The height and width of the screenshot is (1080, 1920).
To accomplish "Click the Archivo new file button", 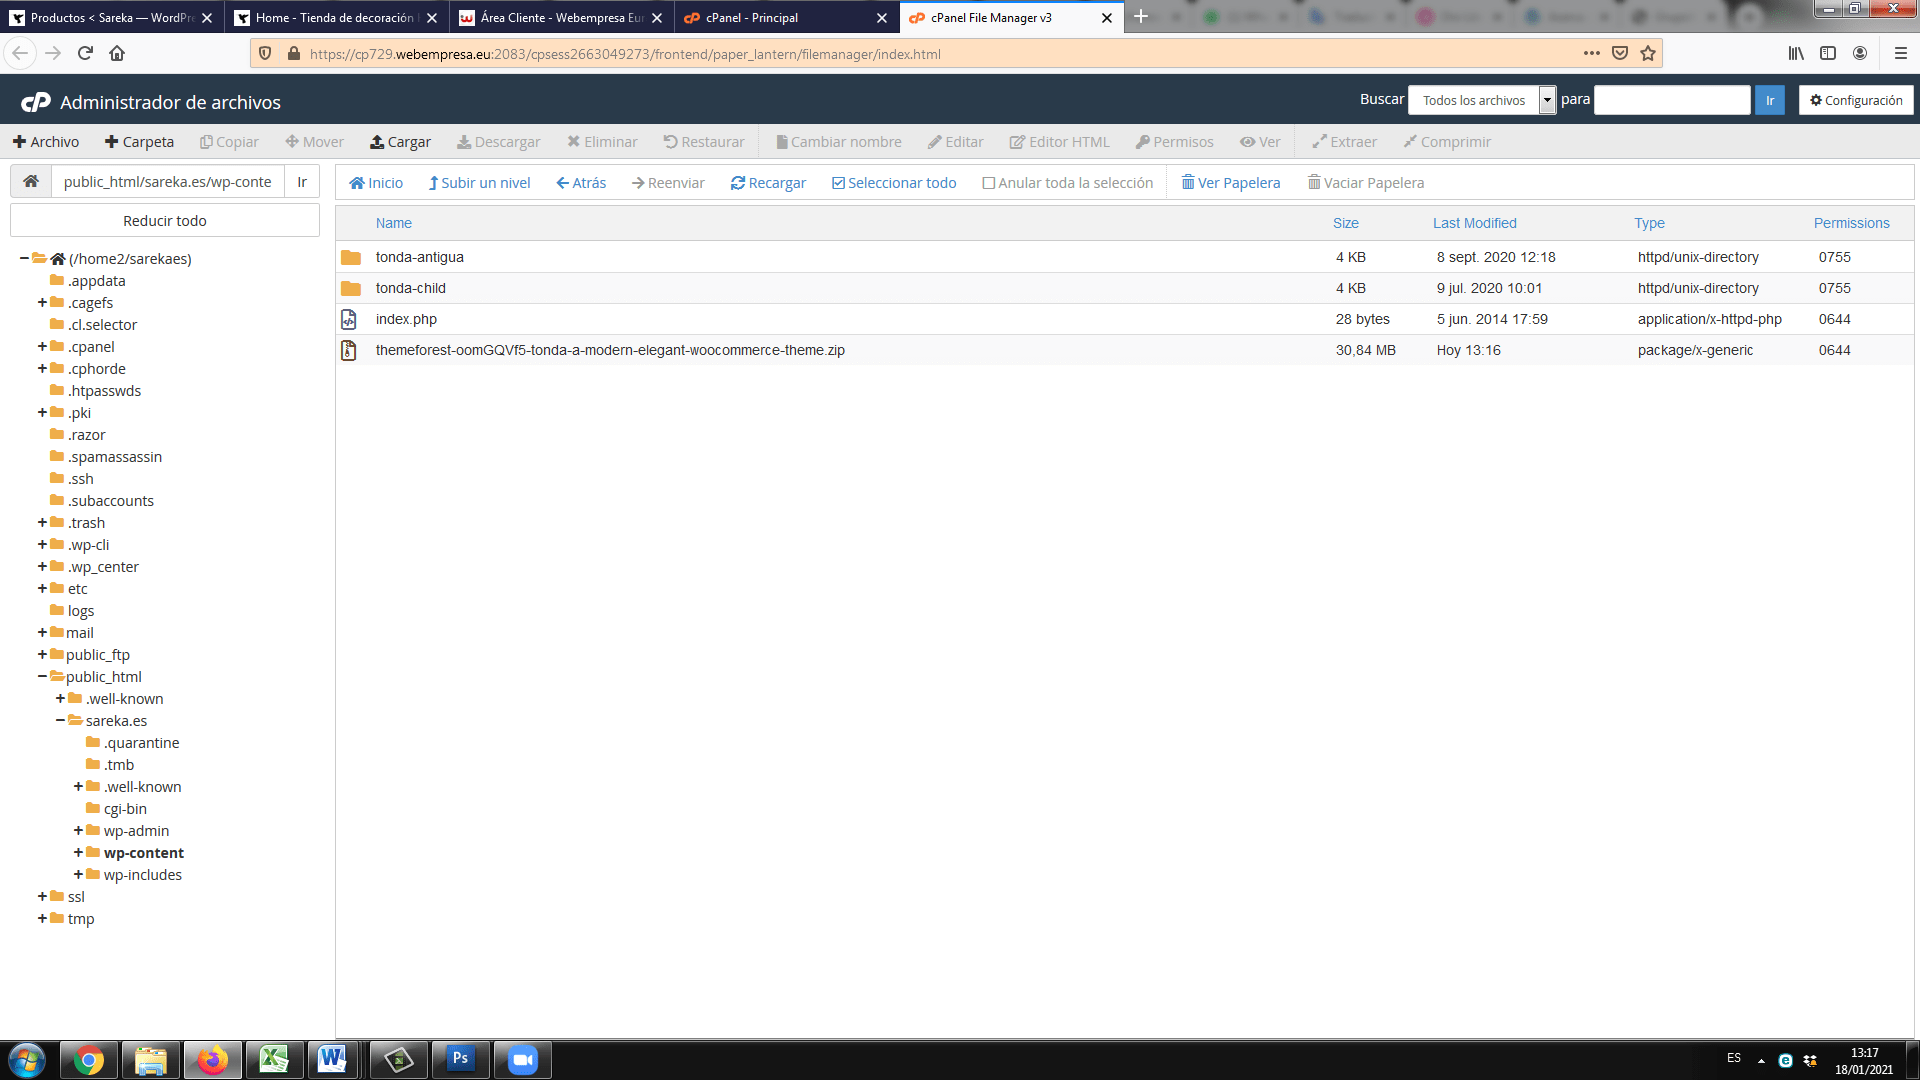I will 46,142.
